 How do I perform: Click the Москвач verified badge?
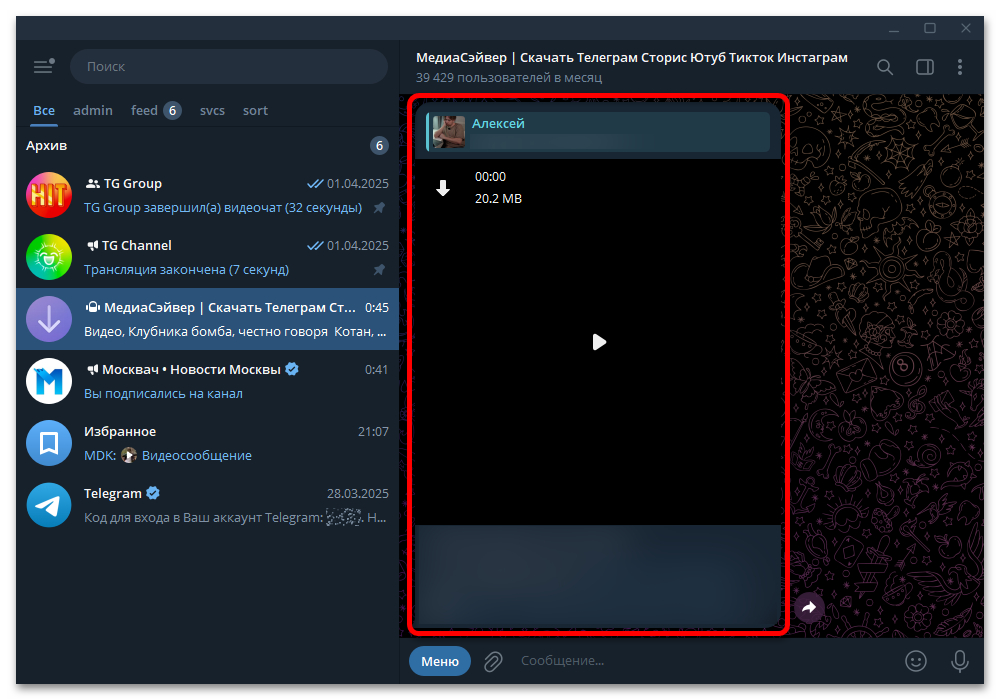coord(292,369)
